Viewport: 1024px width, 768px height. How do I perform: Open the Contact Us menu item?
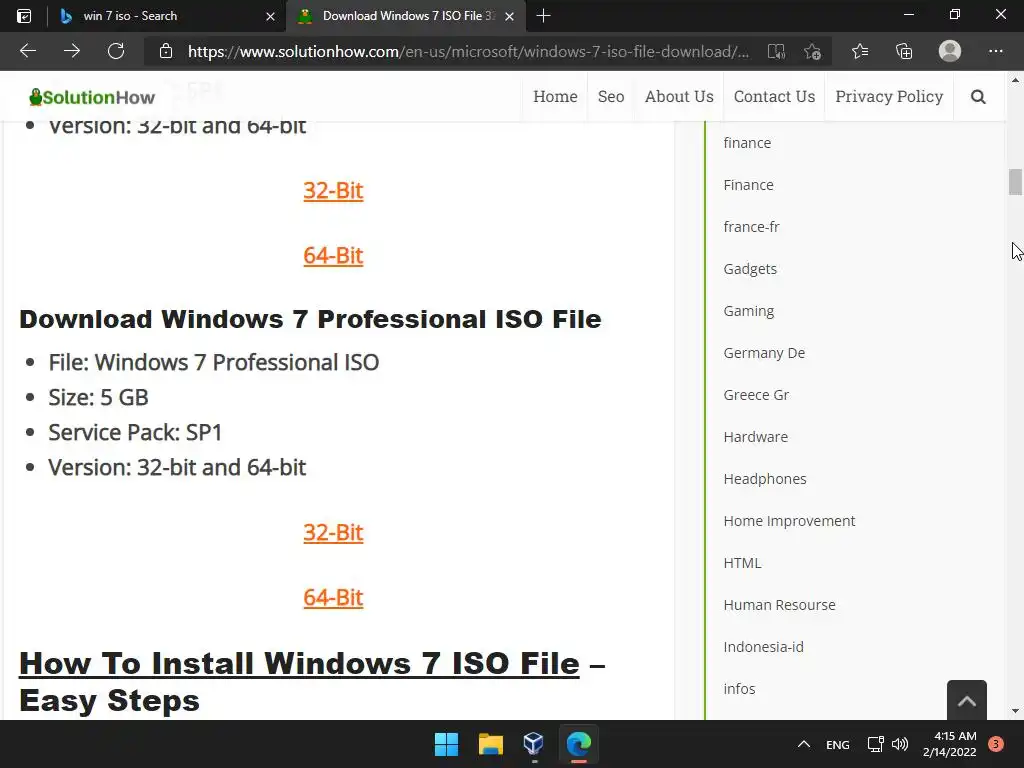coord(775,97)
